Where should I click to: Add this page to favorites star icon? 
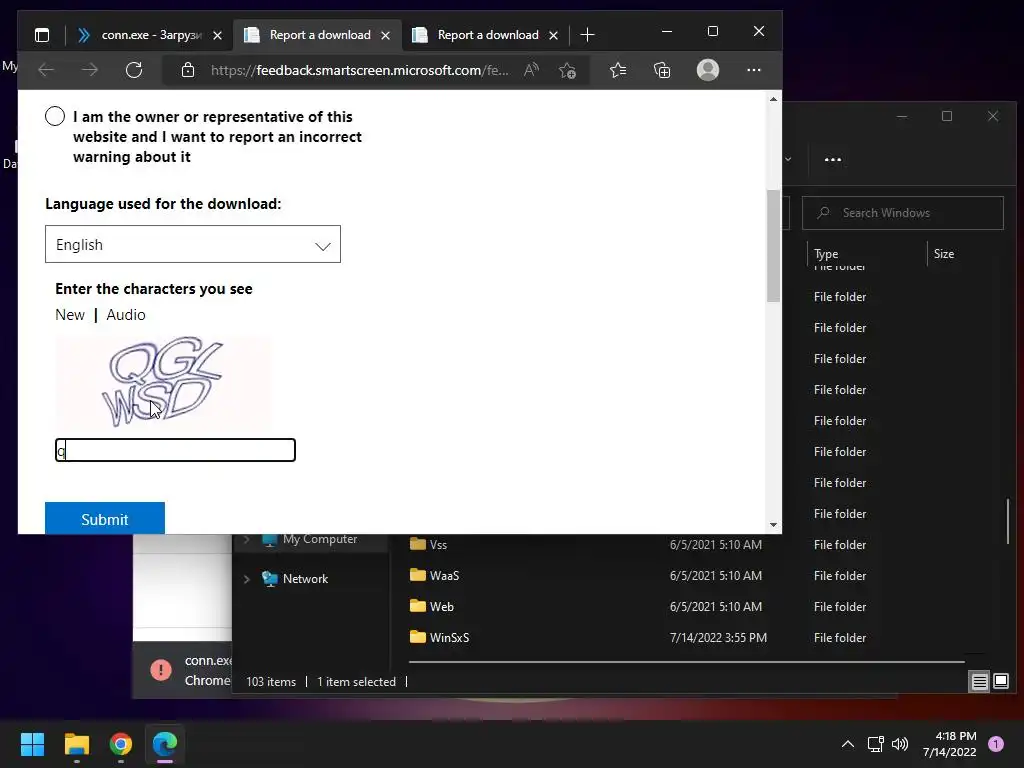[x=568, y=70]
